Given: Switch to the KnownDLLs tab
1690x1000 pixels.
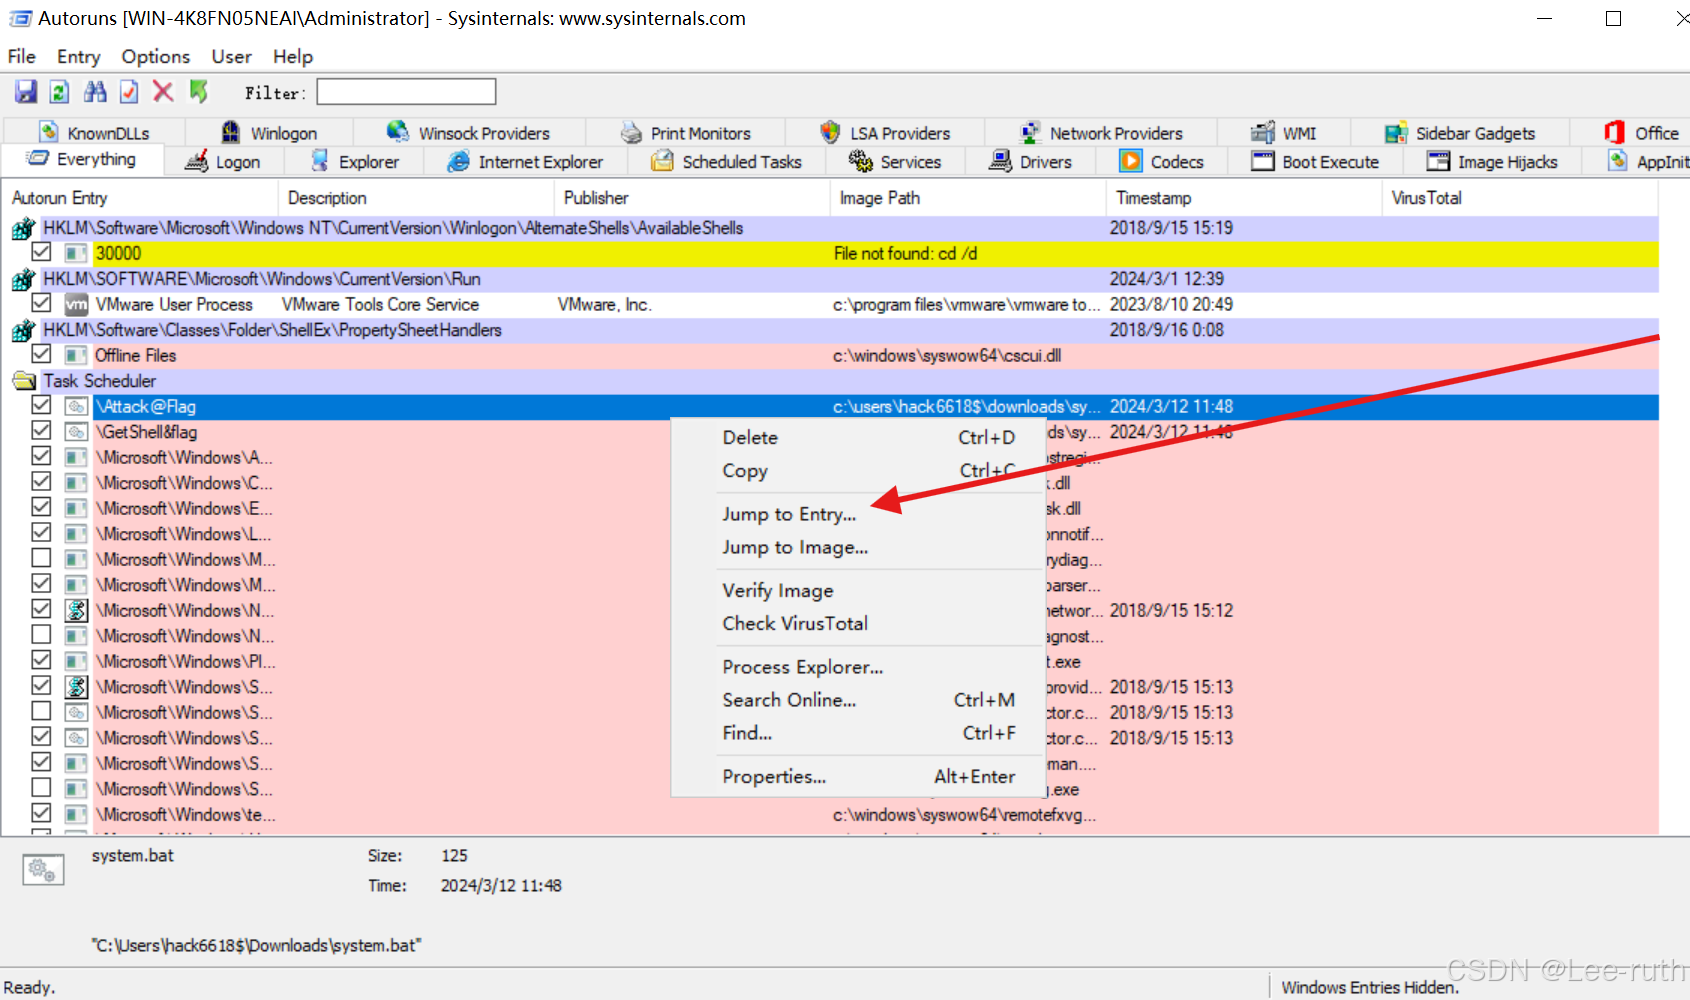Looking at the screenshot, I should click(x=94, y=133).
